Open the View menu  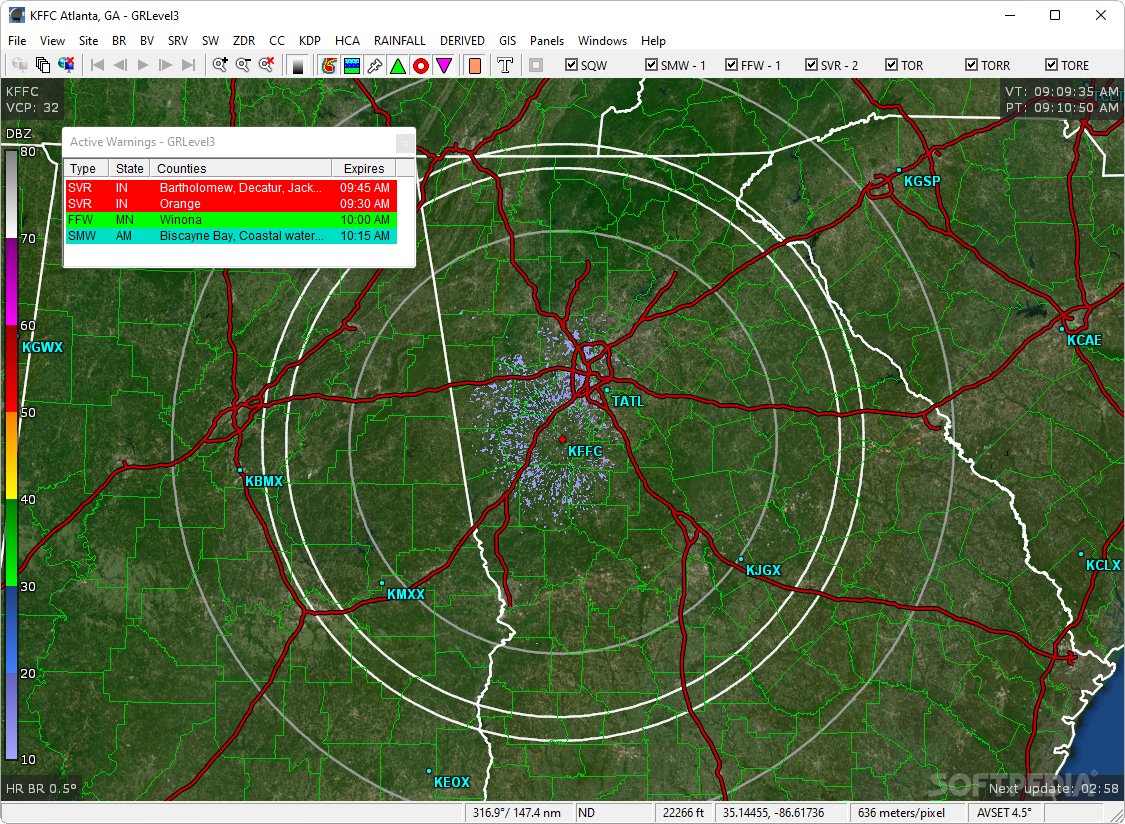52,41
